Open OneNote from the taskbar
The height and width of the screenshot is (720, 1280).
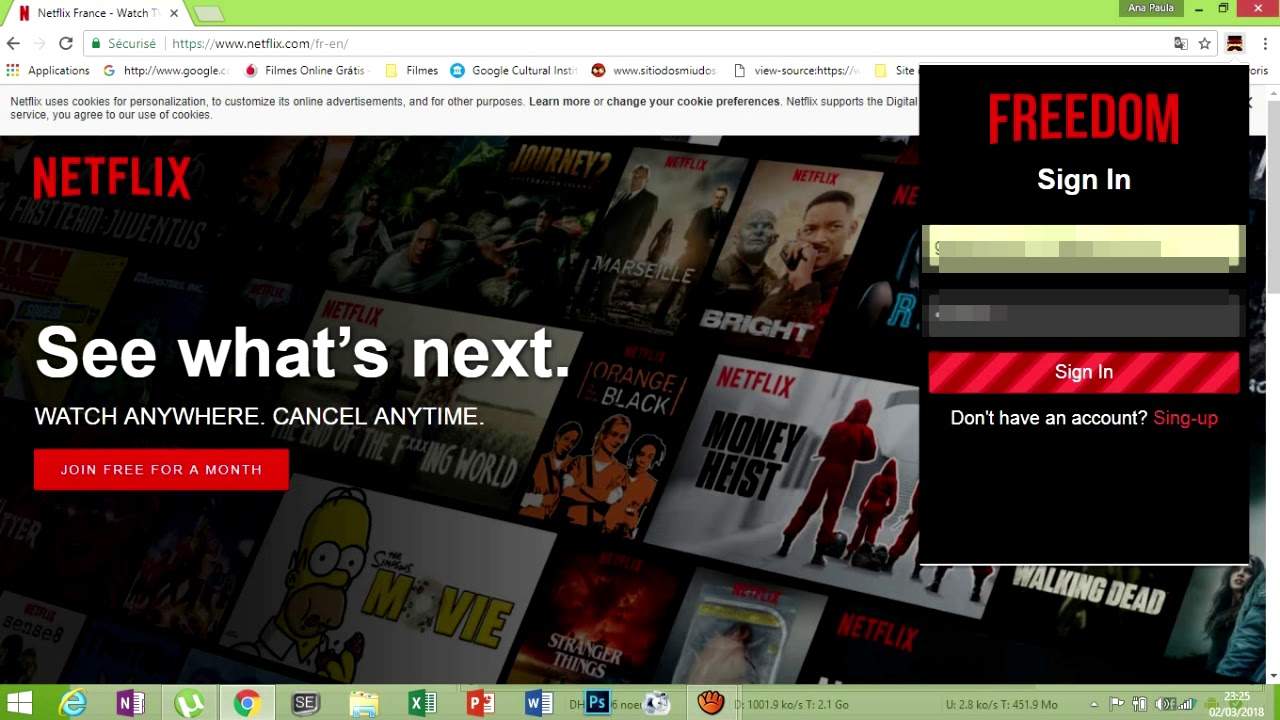pos(131,703)
